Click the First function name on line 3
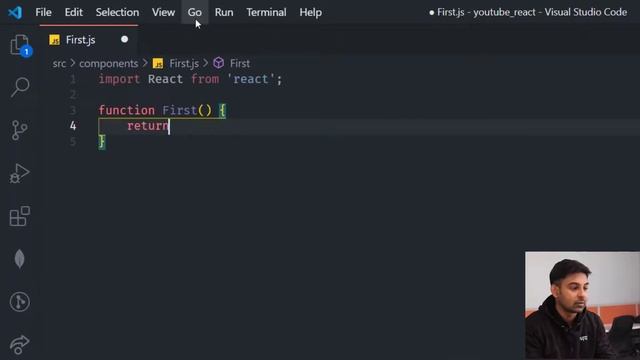This screenshot has height=360, width=640. click(x=180, y=110)
